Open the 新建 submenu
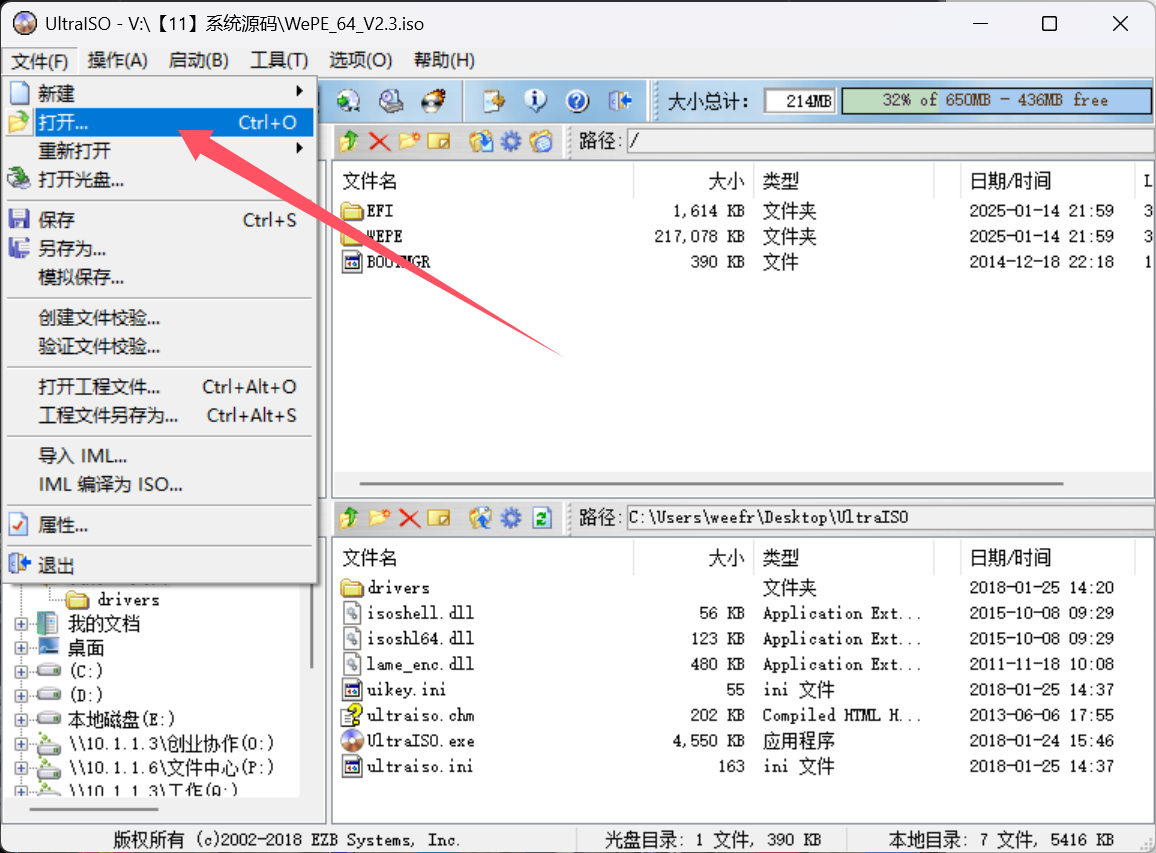This screenshot has height=853, width=1156. (x=160, y=94)
